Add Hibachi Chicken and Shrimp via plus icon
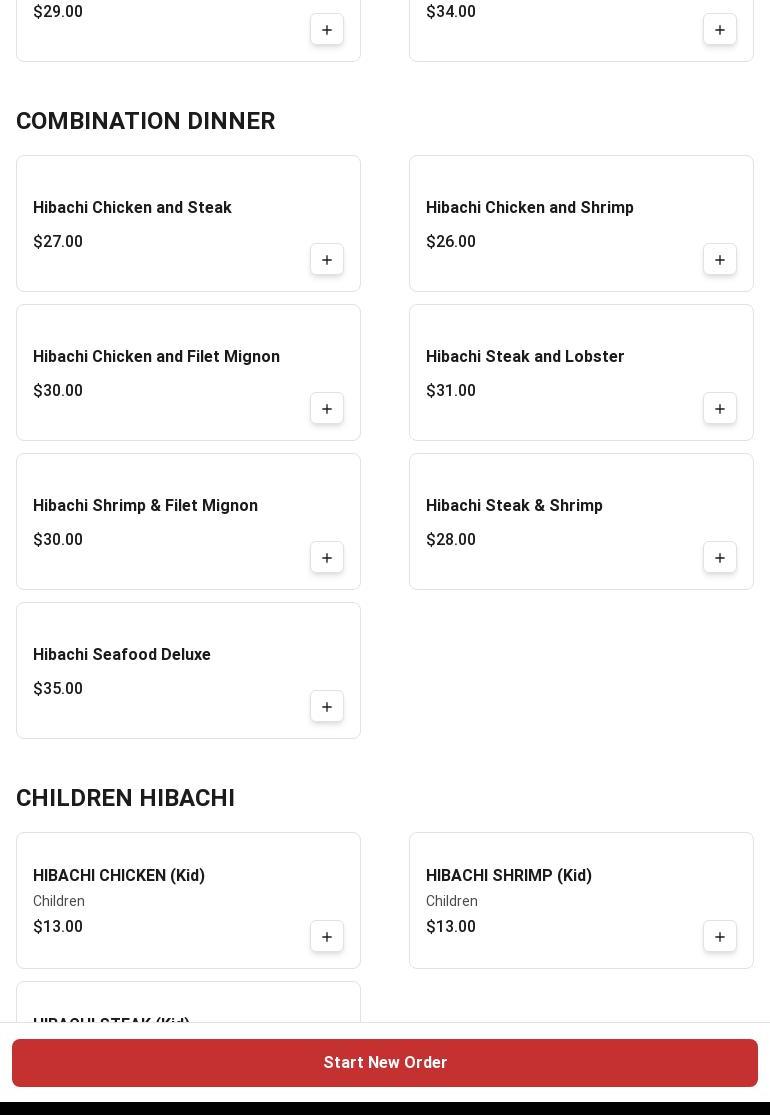The width and height of the screenshot is (770, 1115). pyautogui.click(x=720, y=260)
